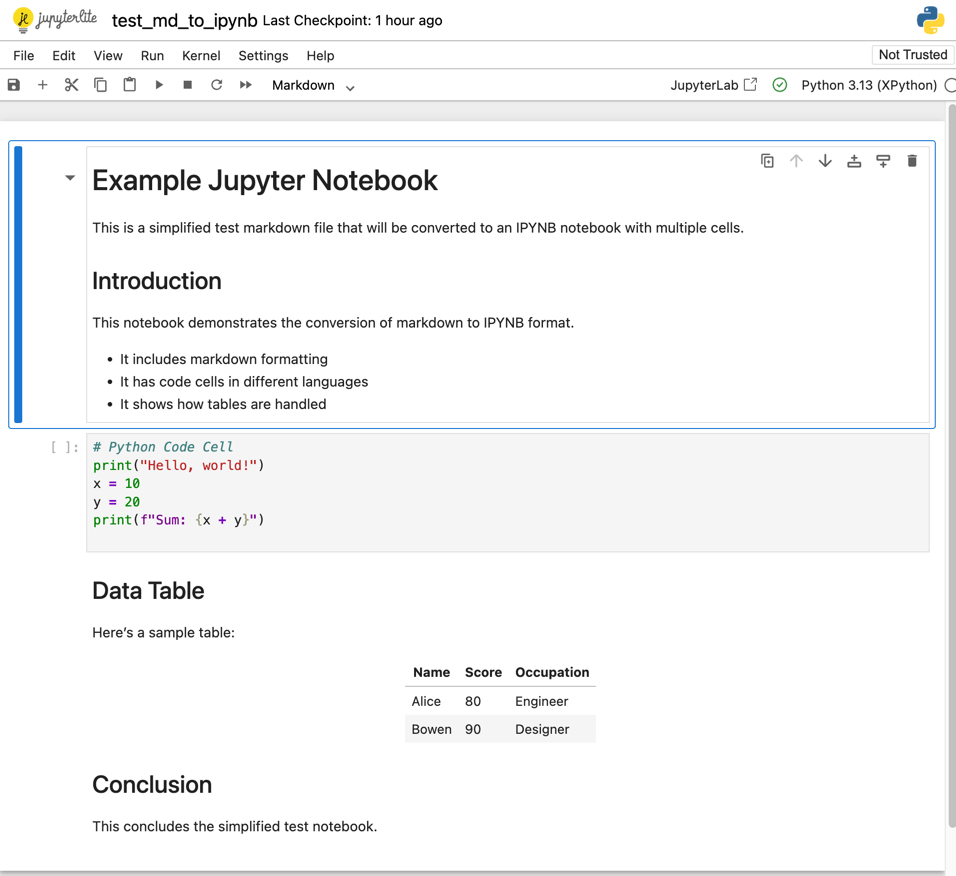The height and width of the screenshot is (876, 956).
Task: Click the blue cell collapser bar
Action: 18,284
